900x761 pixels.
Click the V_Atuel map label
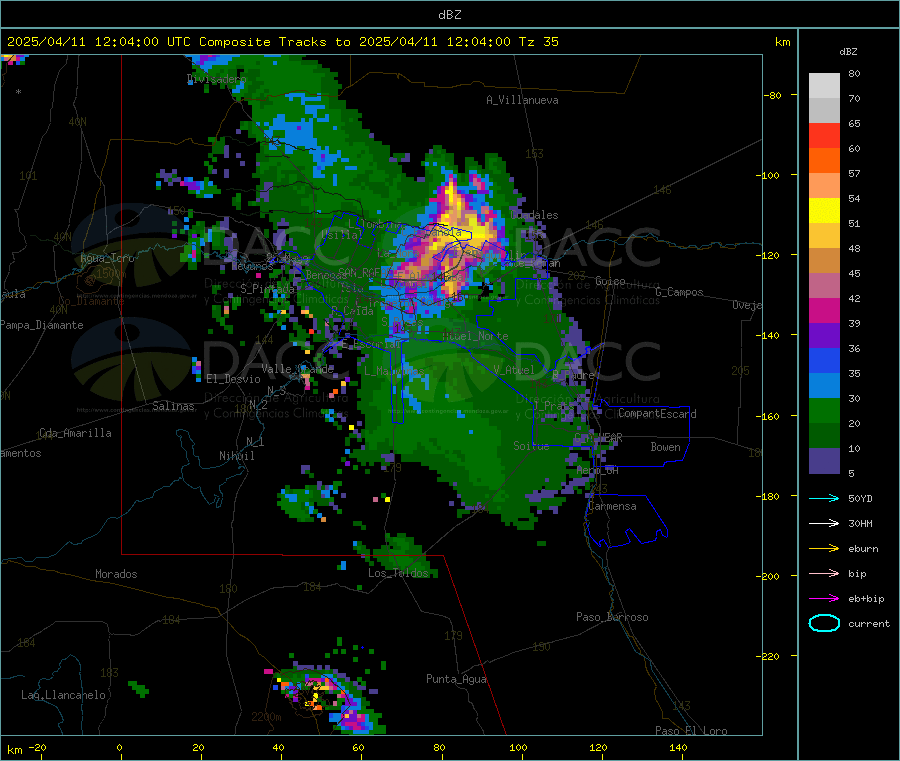(x=514, y=370)
